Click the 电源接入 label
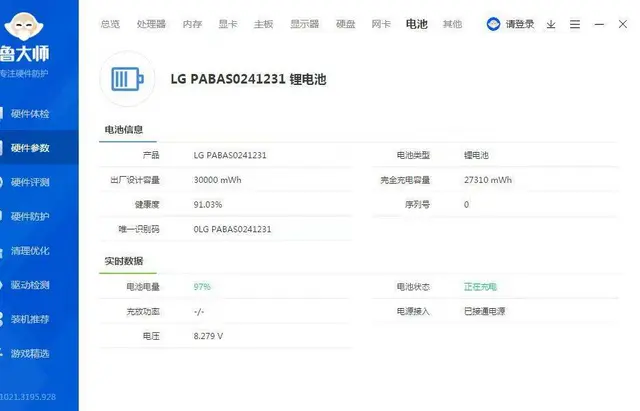Image resolution: width=640 pixels, height=411 pixels. click(413, 311)
